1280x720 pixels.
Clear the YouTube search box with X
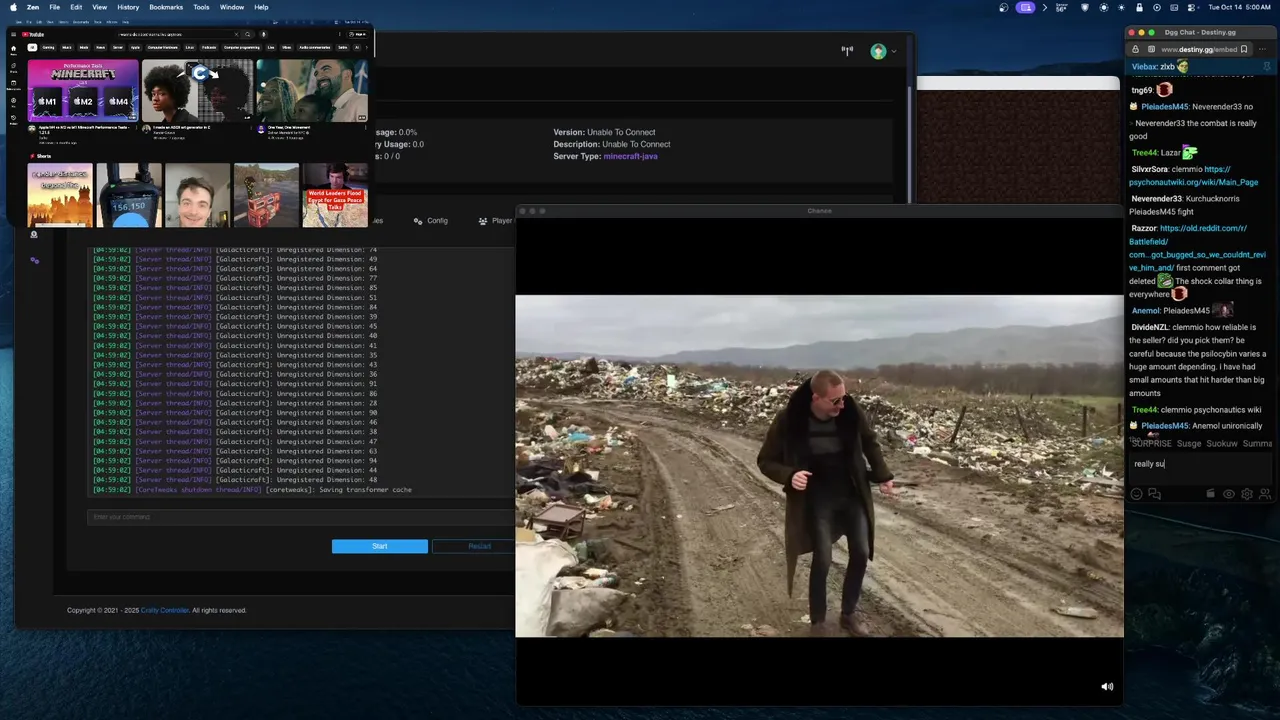pos(237,34)
